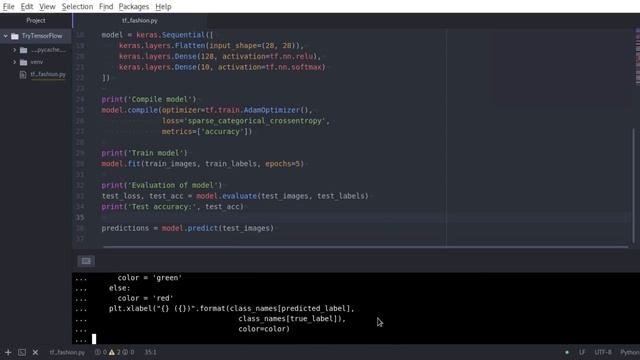This screenshot has height=360, width=640.
Task: Open the Find menu
Action: pyautogui.click(x=106, y=7)
